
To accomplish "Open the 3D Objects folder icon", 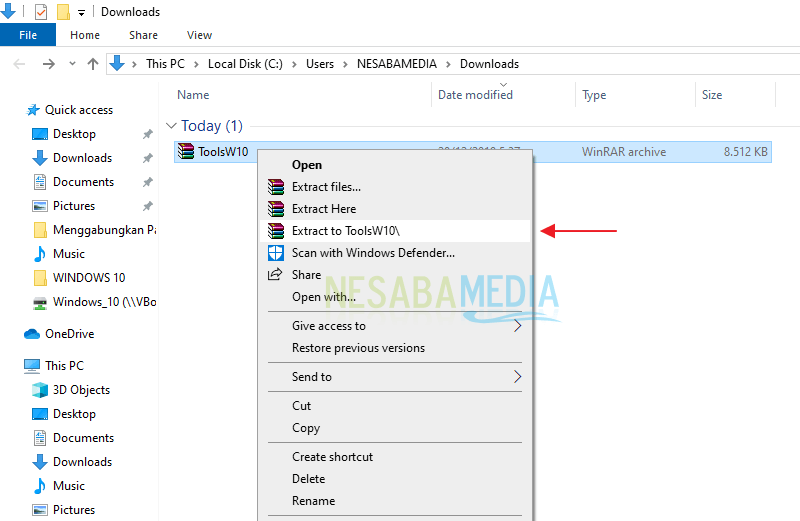I will click(40, 390).
